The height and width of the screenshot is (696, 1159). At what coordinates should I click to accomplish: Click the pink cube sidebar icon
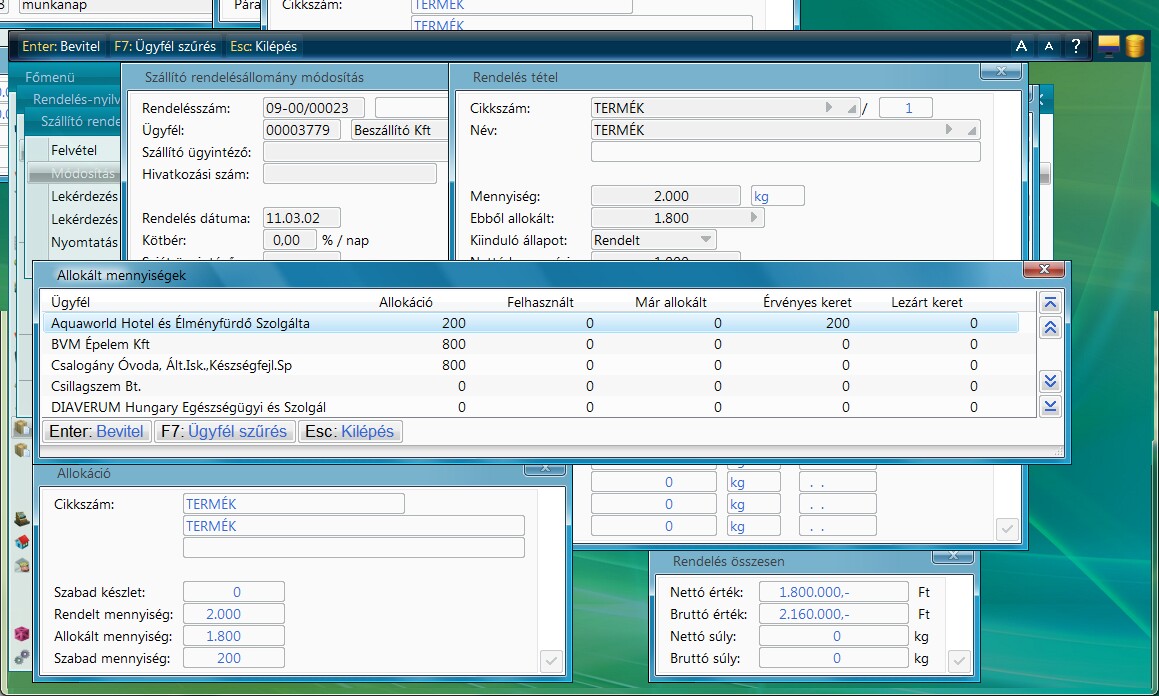21,634
